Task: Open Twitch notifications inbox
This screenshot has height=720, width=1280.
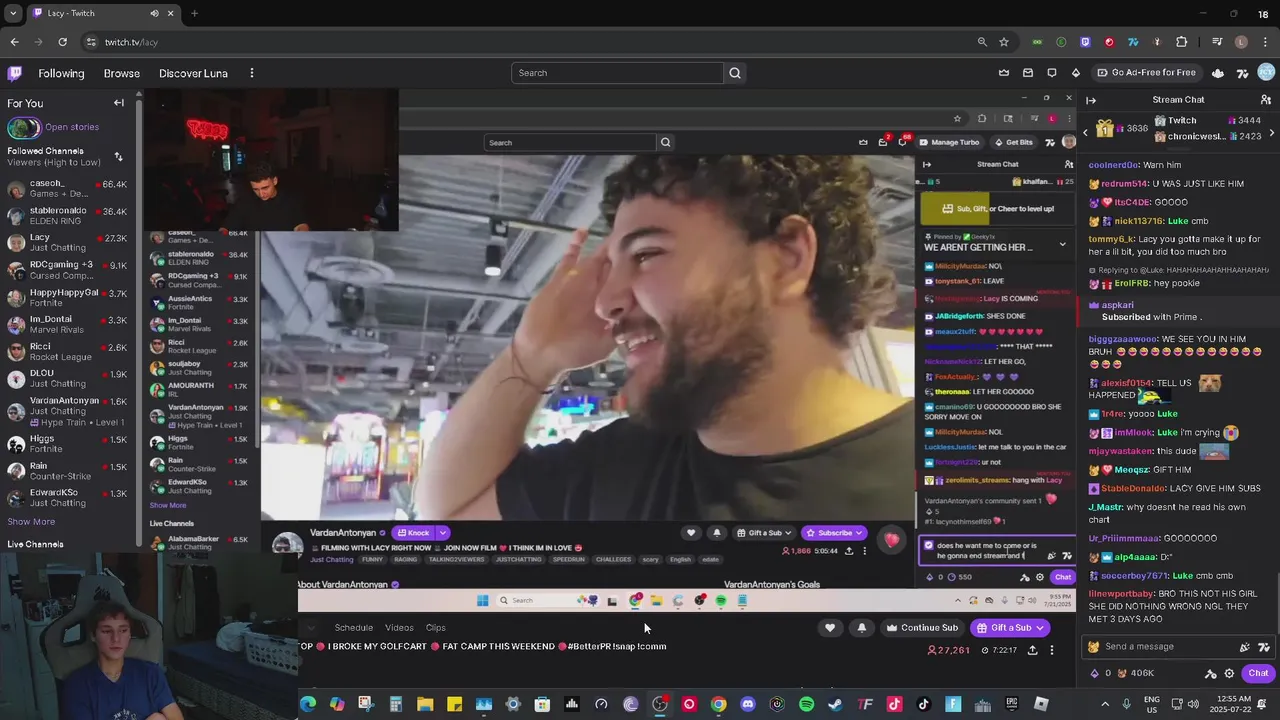Action: click(x=1028, y=73)
